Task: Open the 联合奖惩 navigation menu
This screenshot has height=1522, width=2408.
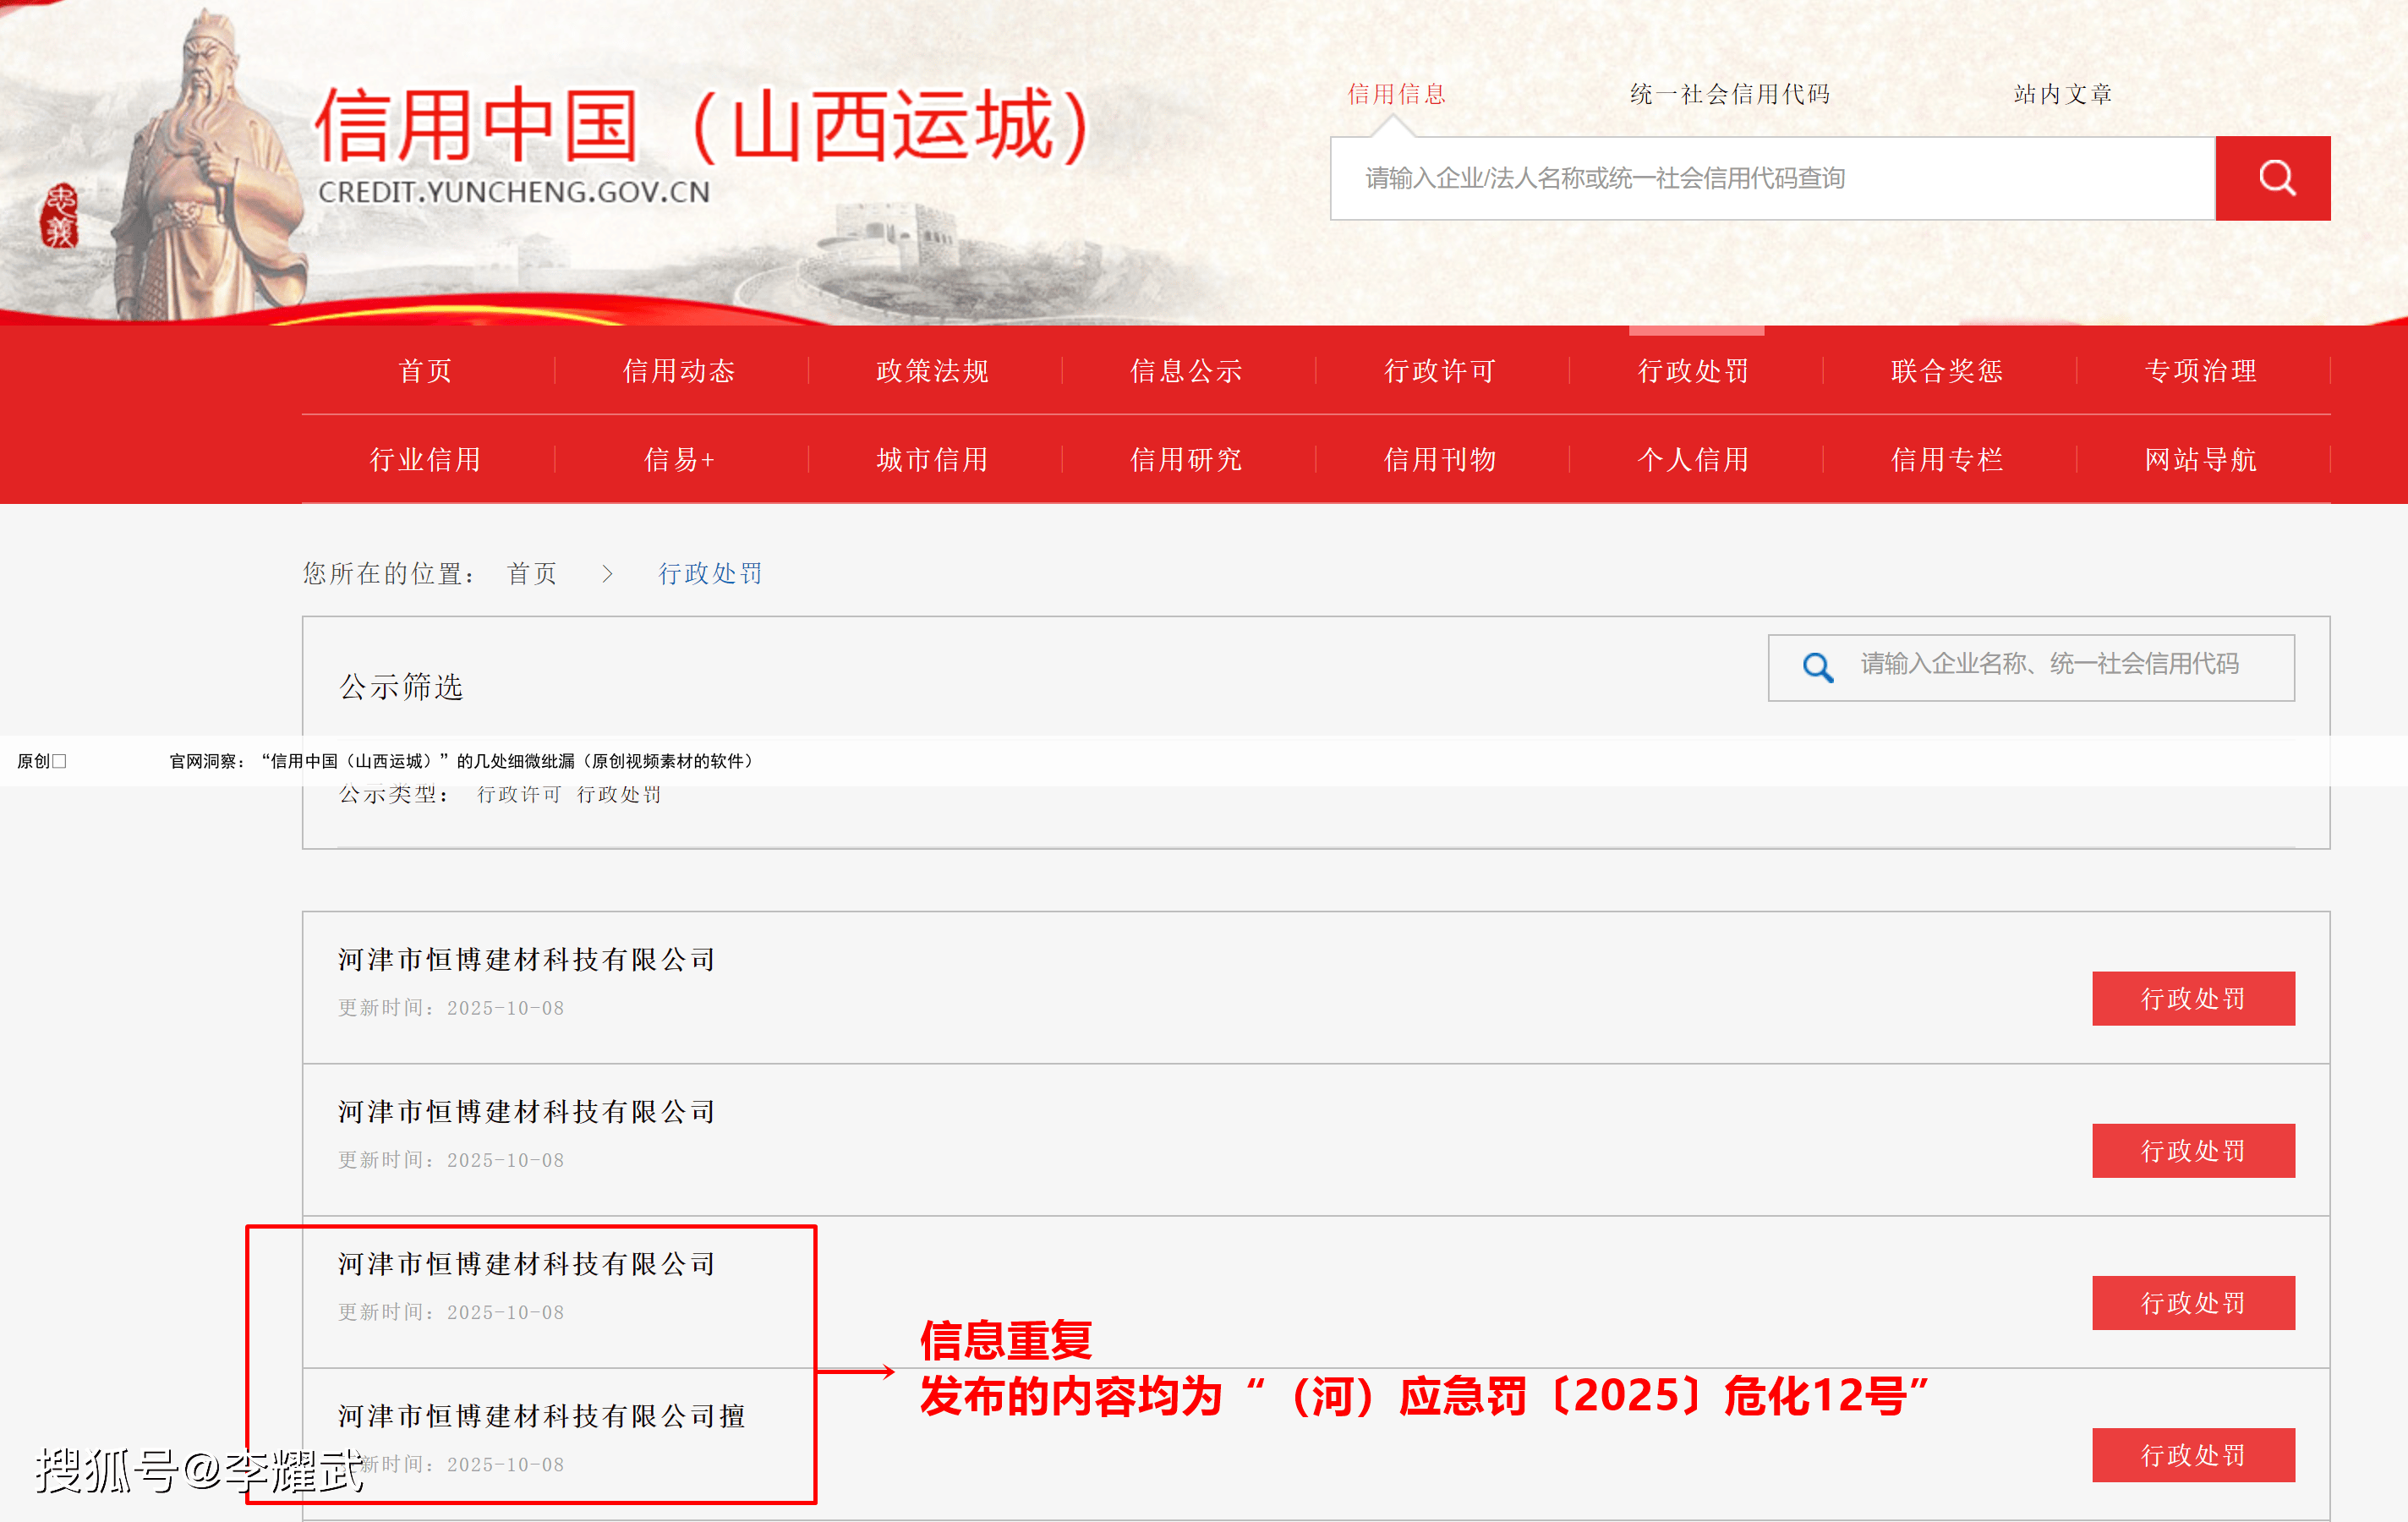Action: coord(1945,371)
